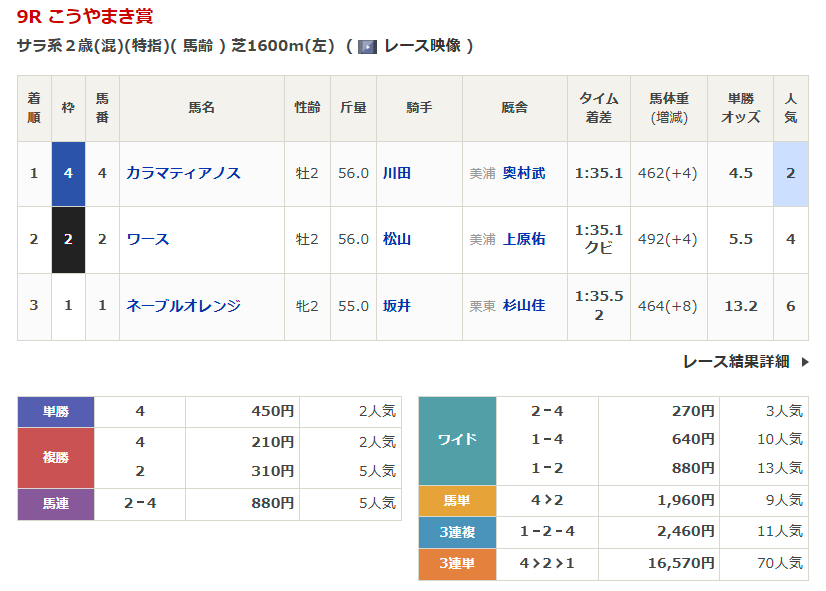
Task: Click the orange 3連単 payout label
Action: (x=457, y=564)
